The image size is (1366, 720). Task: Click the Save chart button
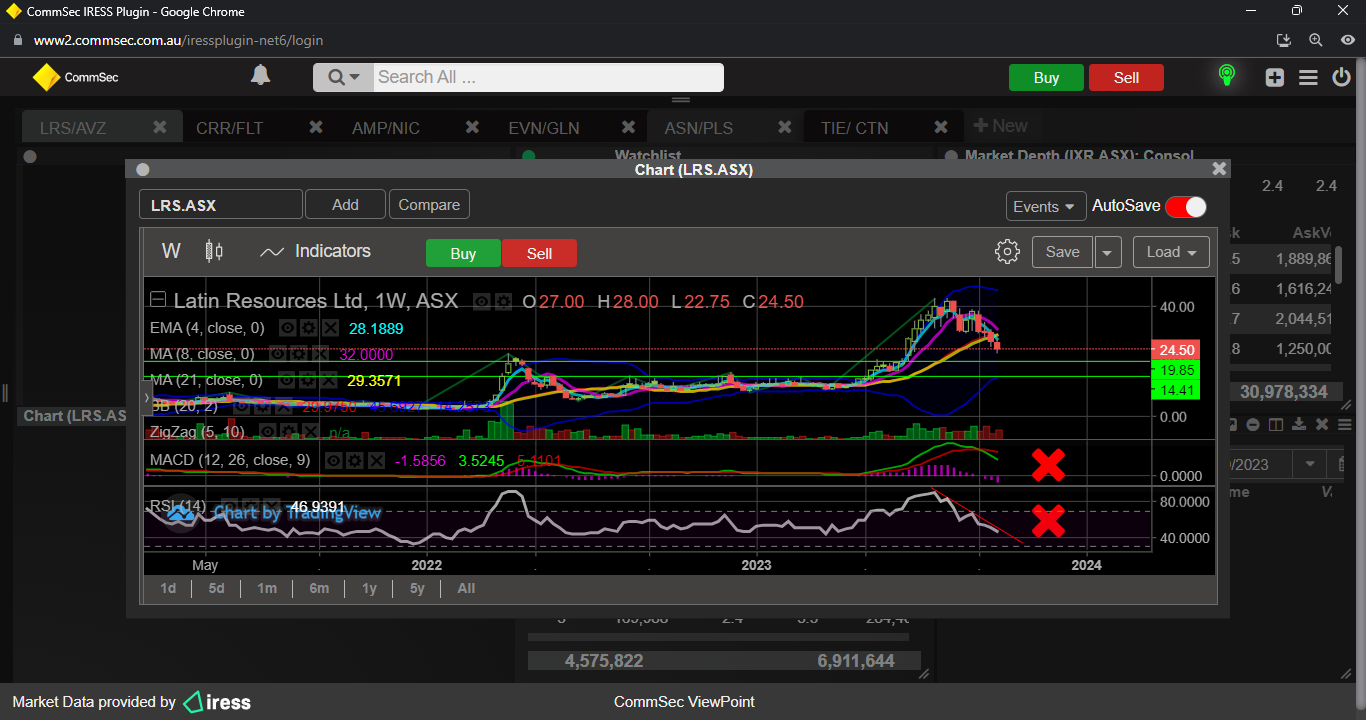[x=1062, y=252]
